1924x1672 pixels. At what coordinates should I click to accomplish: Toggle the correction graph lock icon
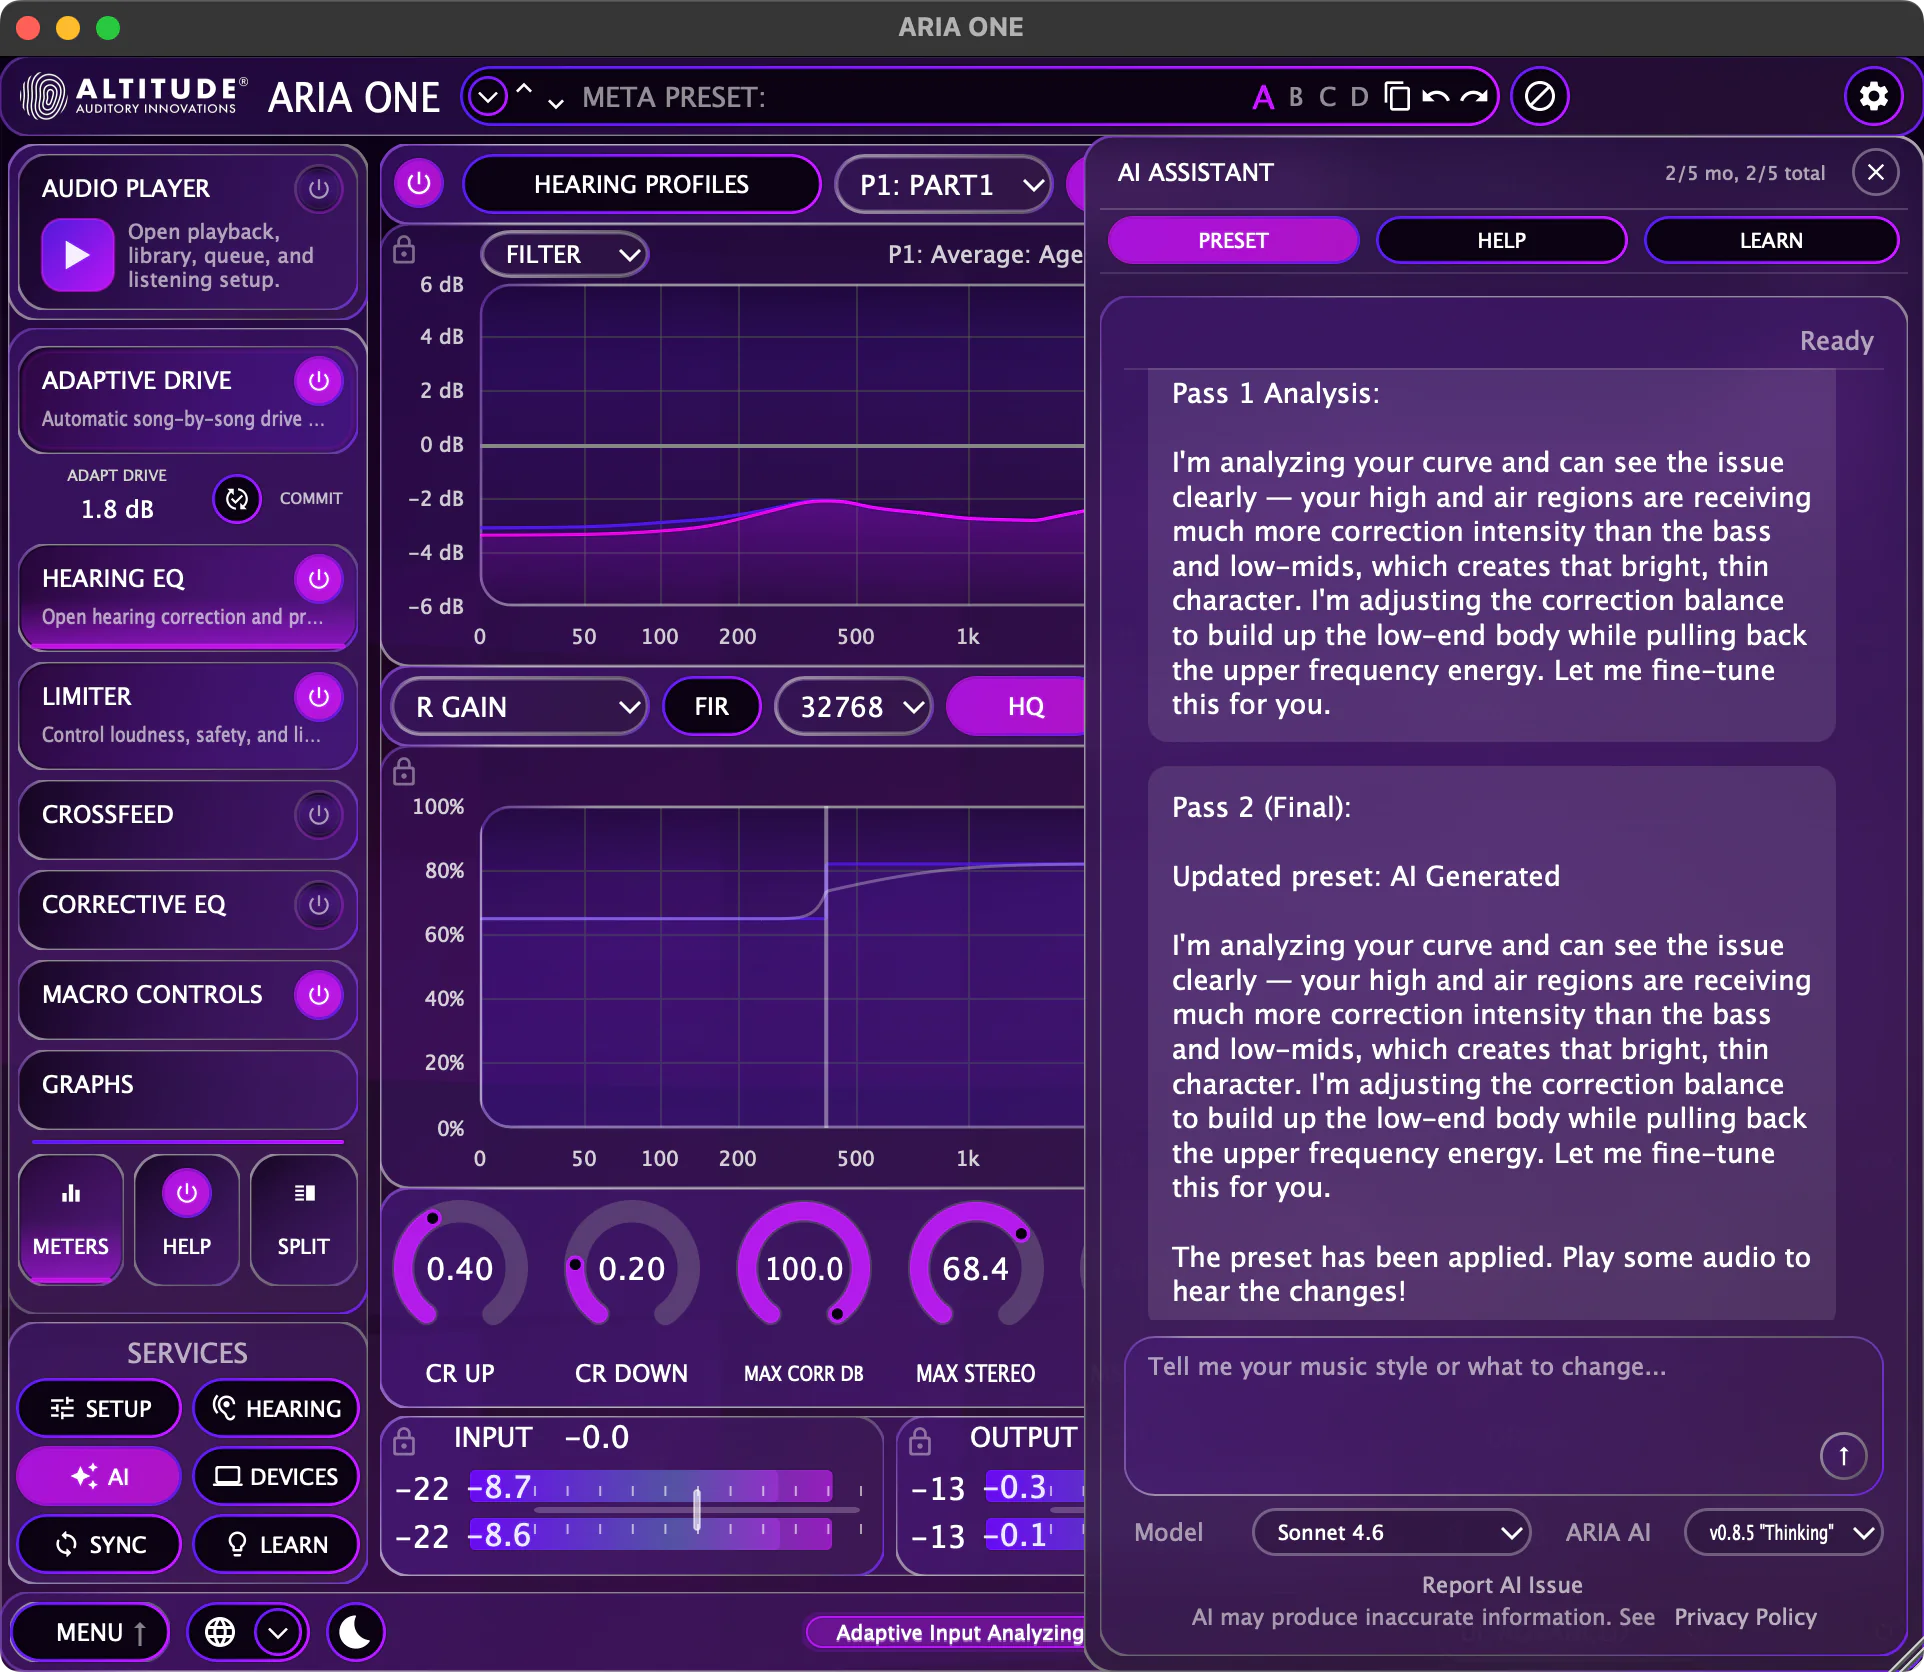click(x=404, y=771)
